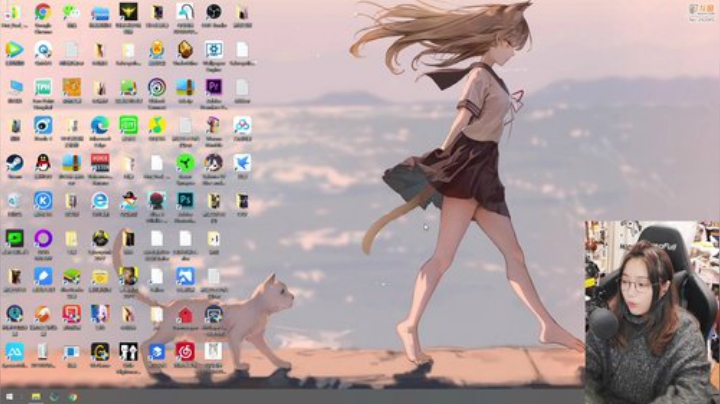The height and width of the screenshot is (404, 720).
Task: Open the gold nugget desktop icon
Action: (185, 50)
